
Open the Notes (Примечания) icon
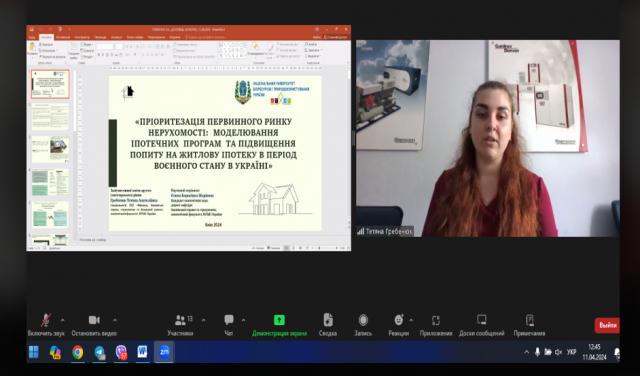pyautogui.click(x=529, y=320)
